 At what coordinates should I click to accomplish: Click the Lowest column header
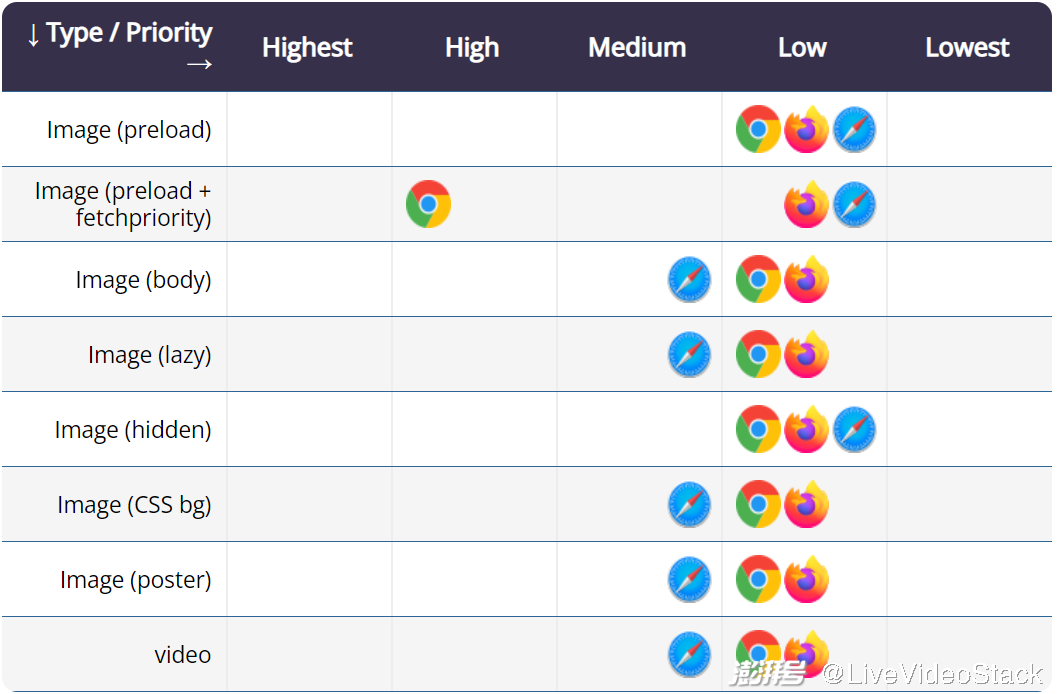[967, 48]
